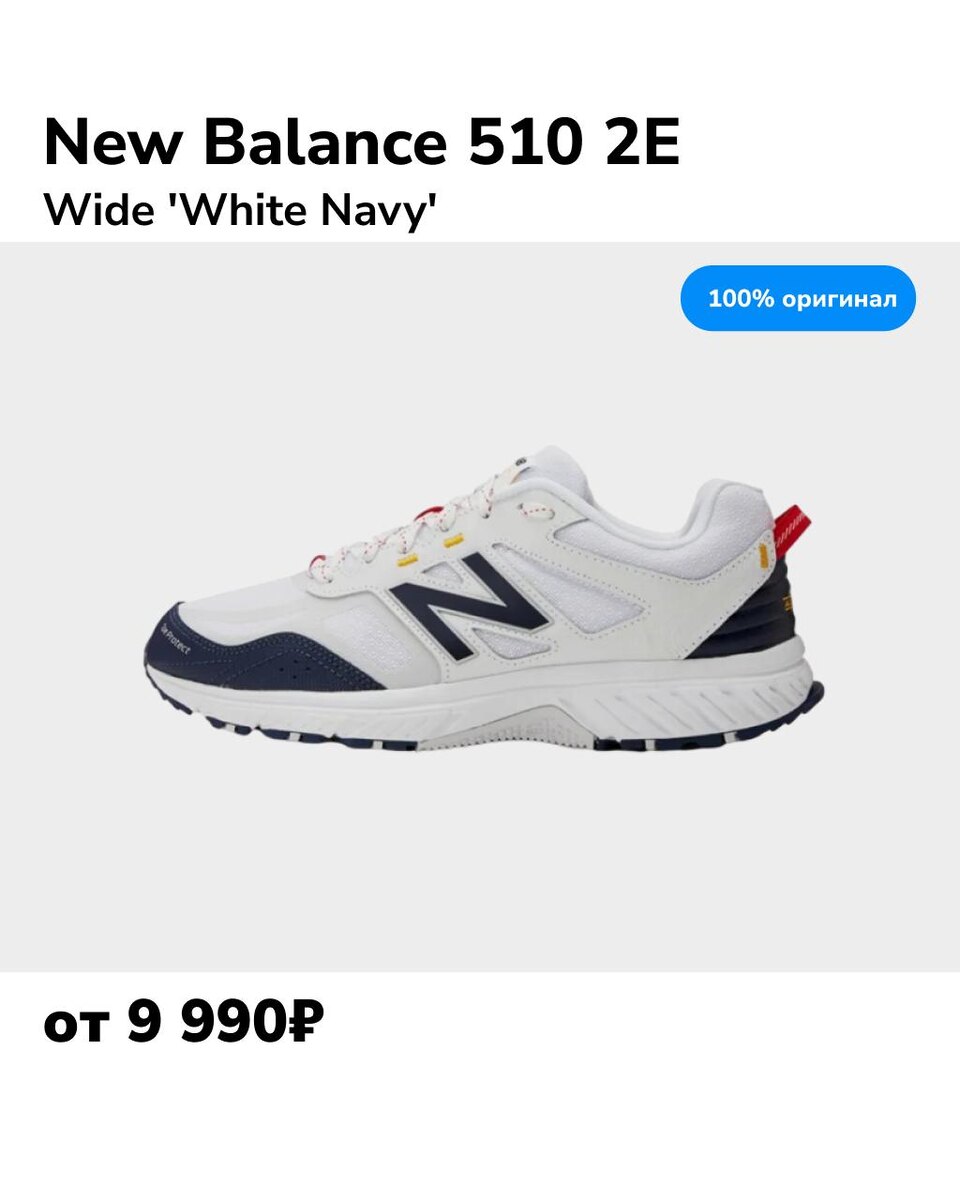Click the white laces of the sneaker
Screen dimensions: 960x1200
pos(420,520)
